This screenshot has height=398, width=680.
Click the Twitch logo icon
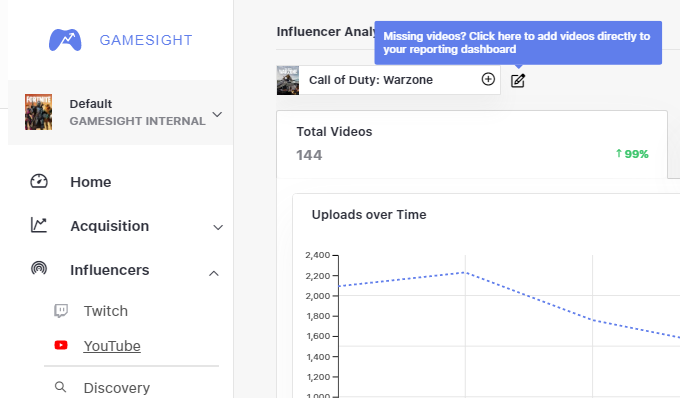click(x=61, y=311)
